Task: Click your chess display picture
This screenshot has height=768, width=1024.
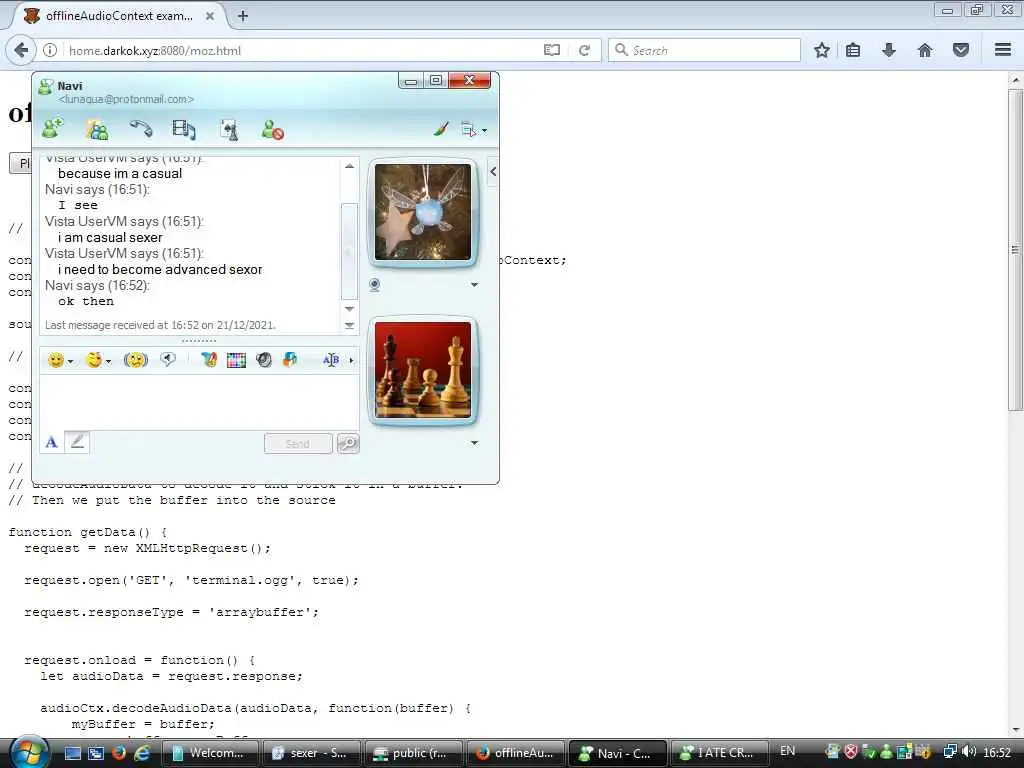Action: [x=423, y=370]
